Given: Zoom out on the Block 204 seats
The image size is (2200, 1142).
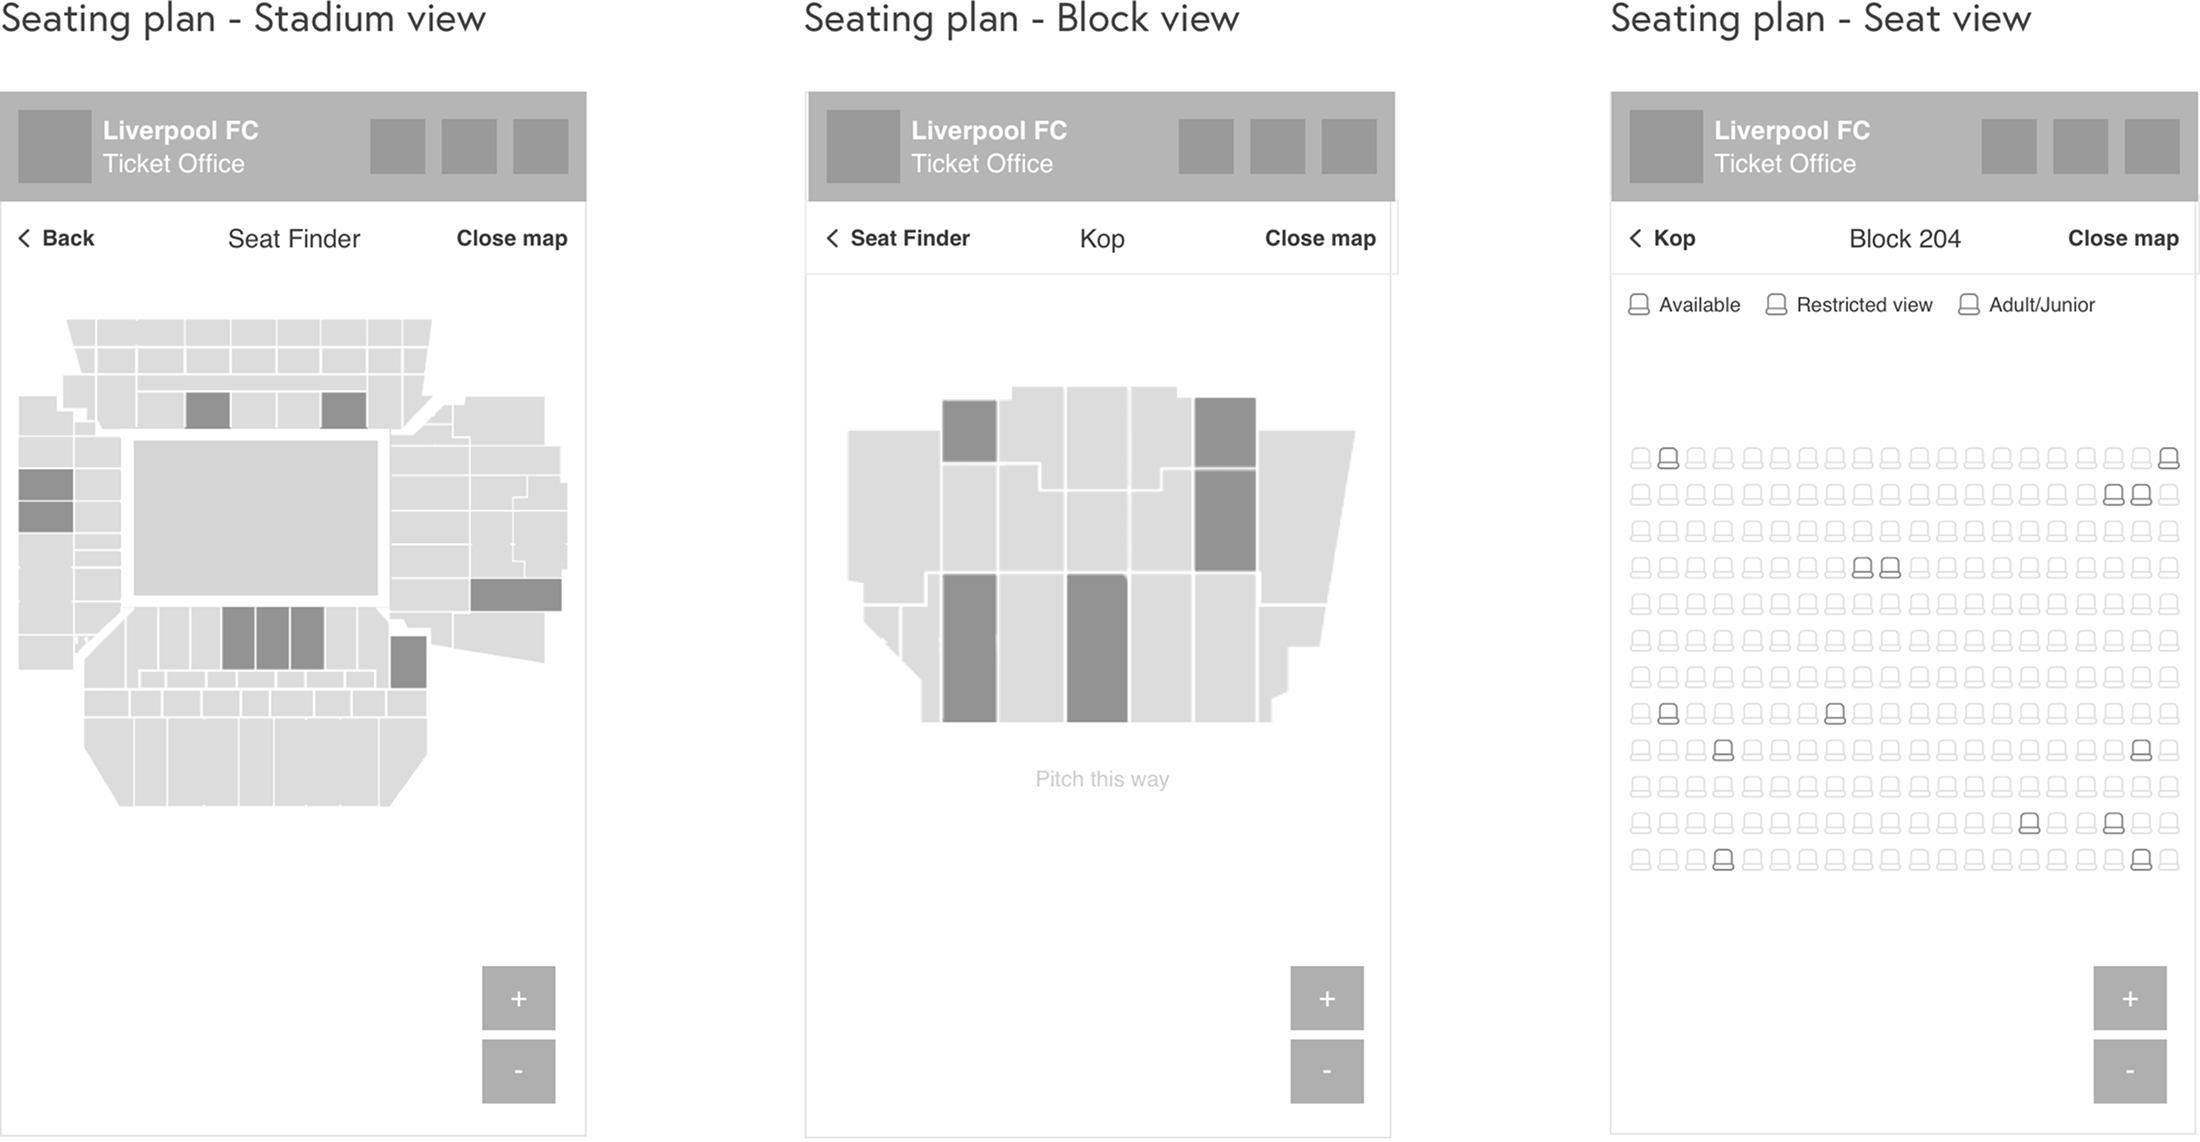Looking at the screenshot, I should point(2129,1070).
